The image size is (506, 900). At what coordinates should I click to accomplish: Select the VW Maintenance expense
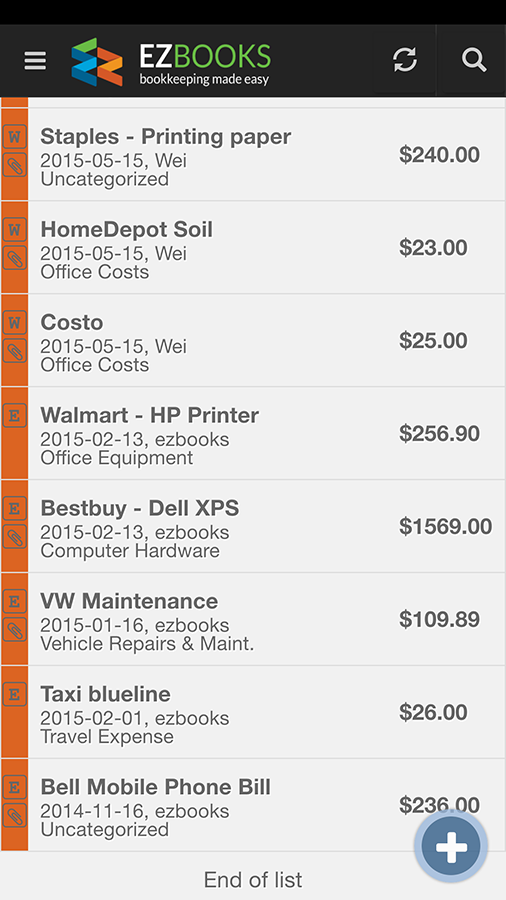click(x=267, y=619)
